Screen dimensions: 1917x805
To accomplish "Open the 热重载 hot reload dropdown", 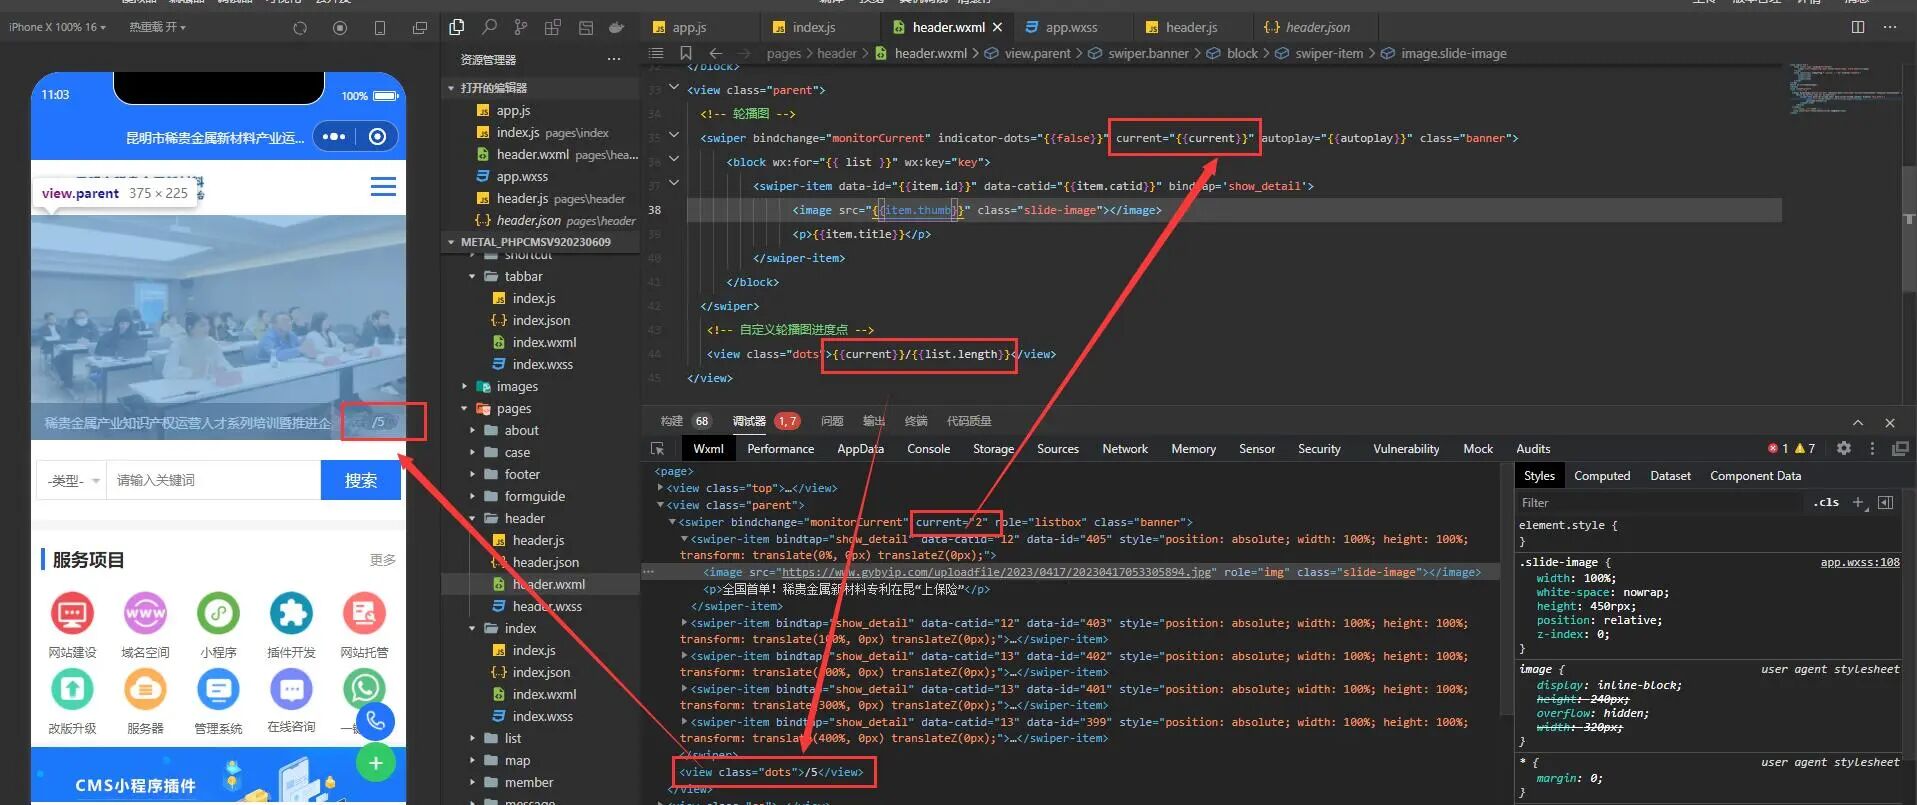I will 157,27.
